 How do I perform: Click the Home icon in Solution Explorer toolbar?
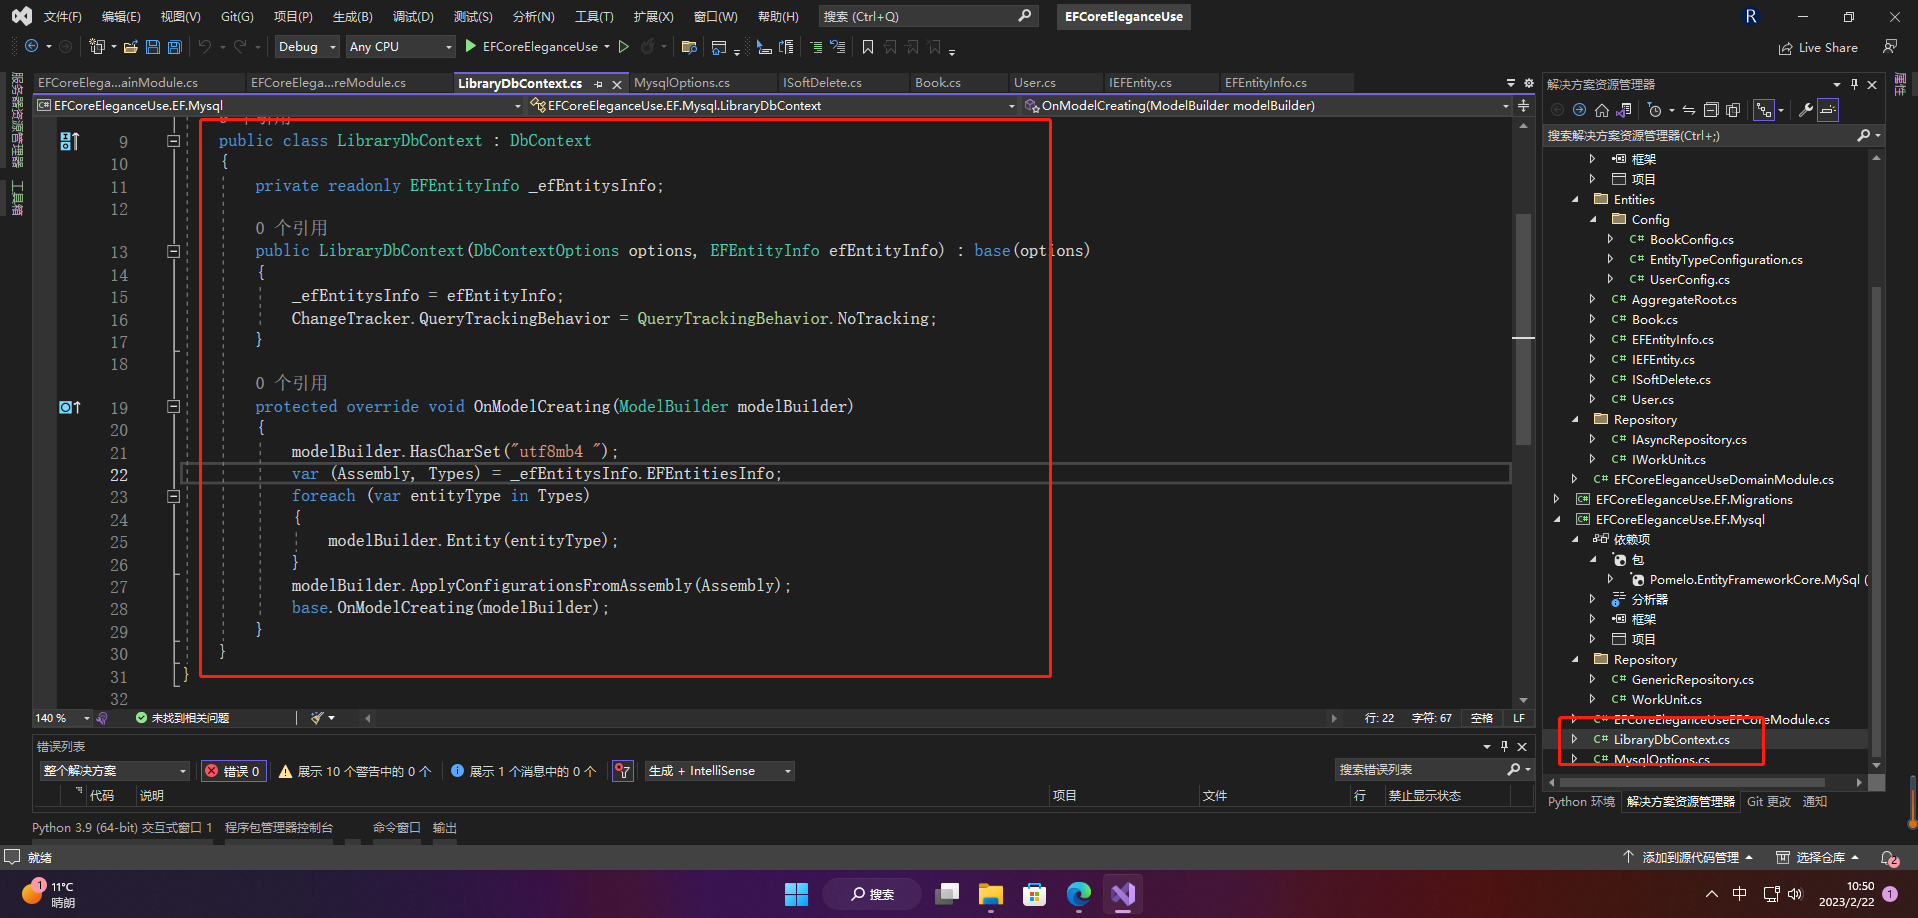click(1602, 110)
